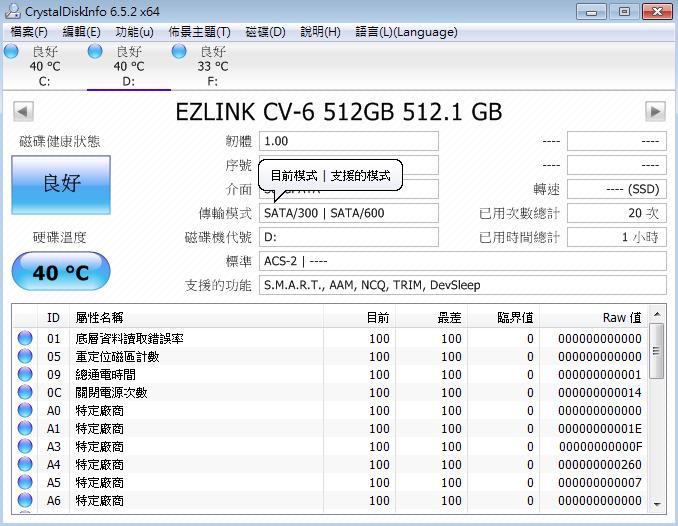Click status orb of attribute A4
Viewport: 678px width, 526px height.
coord(25,464)
